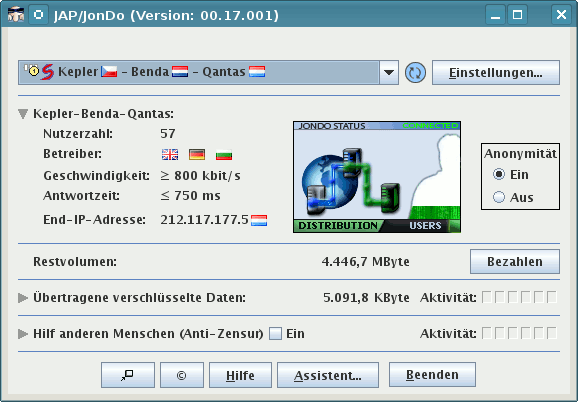
Task: Click the Czech flag next to Kepler
Action: 109,71
